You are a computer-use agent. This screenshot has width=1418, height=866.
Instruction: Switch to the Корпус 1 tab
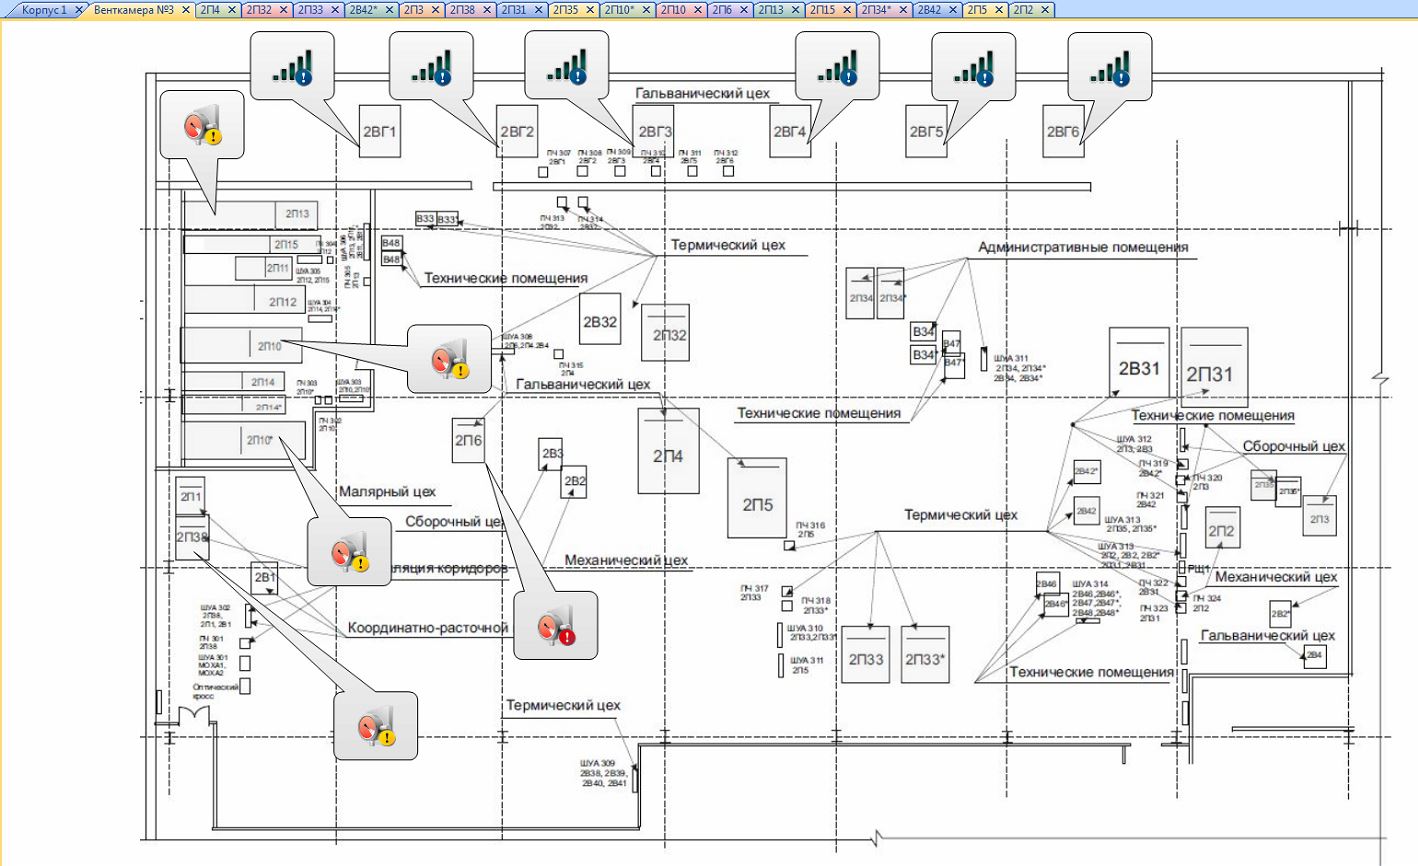pyautogui.click(x=44, y=9)
